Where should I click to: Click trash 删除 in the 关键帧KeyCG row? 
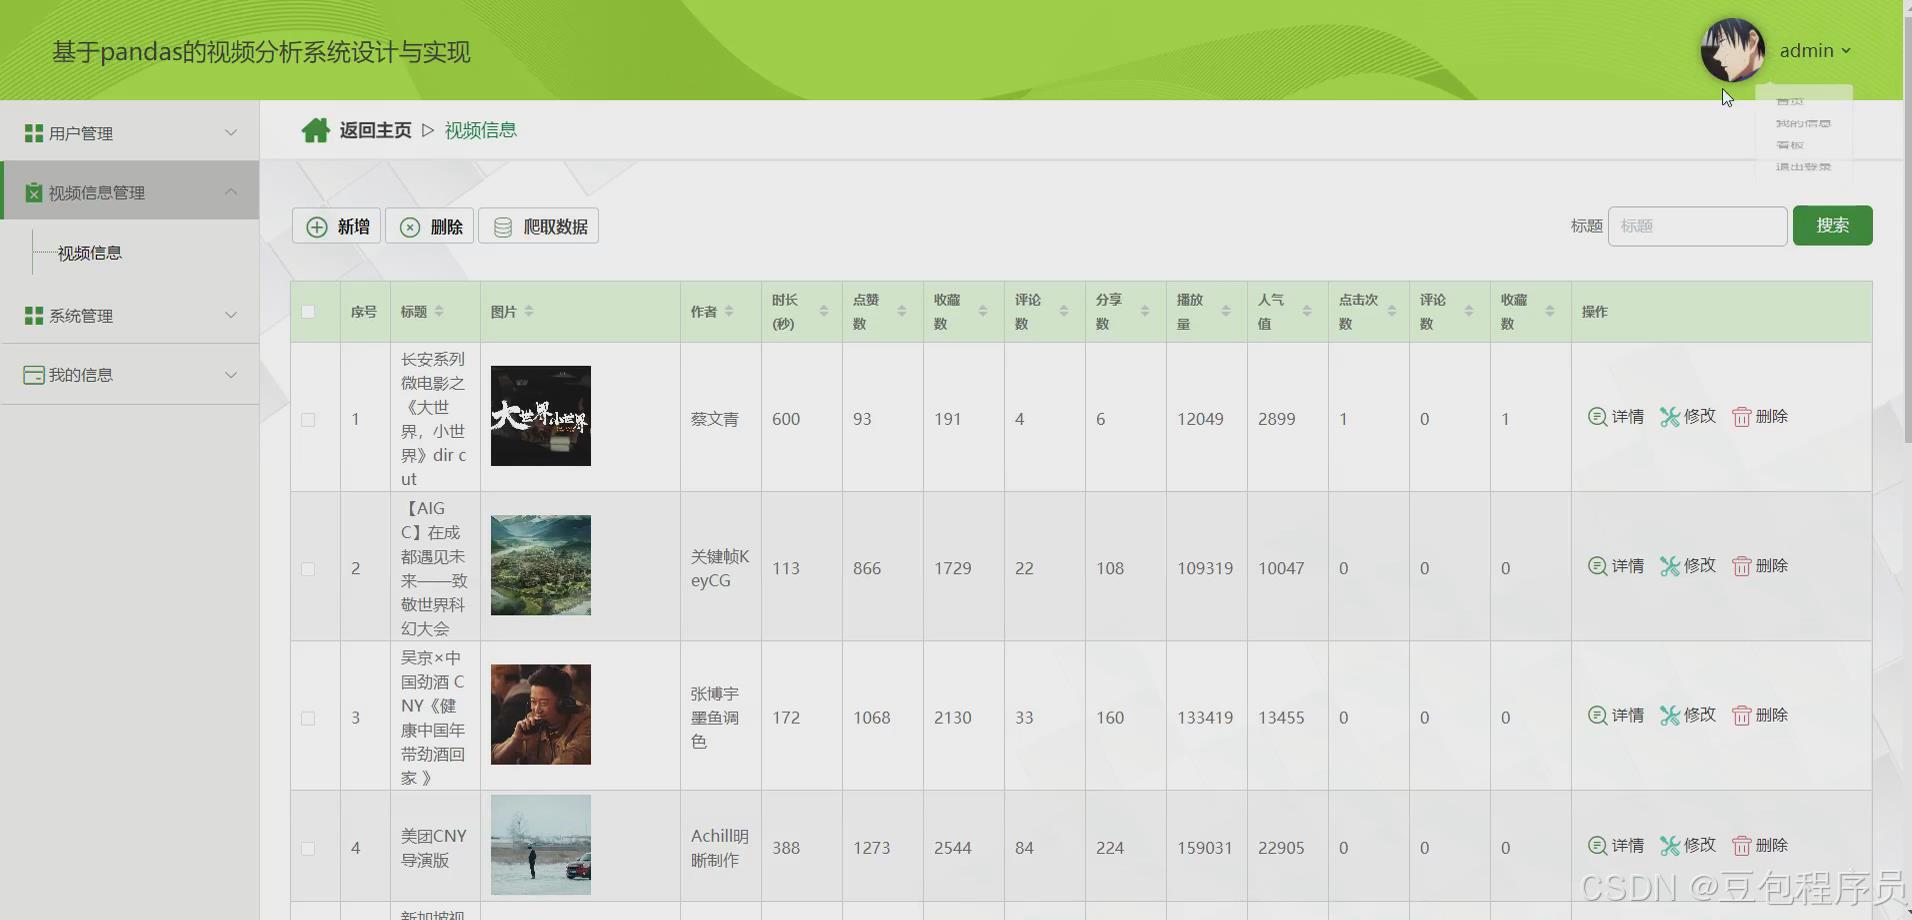click(x=1760, y=566)
